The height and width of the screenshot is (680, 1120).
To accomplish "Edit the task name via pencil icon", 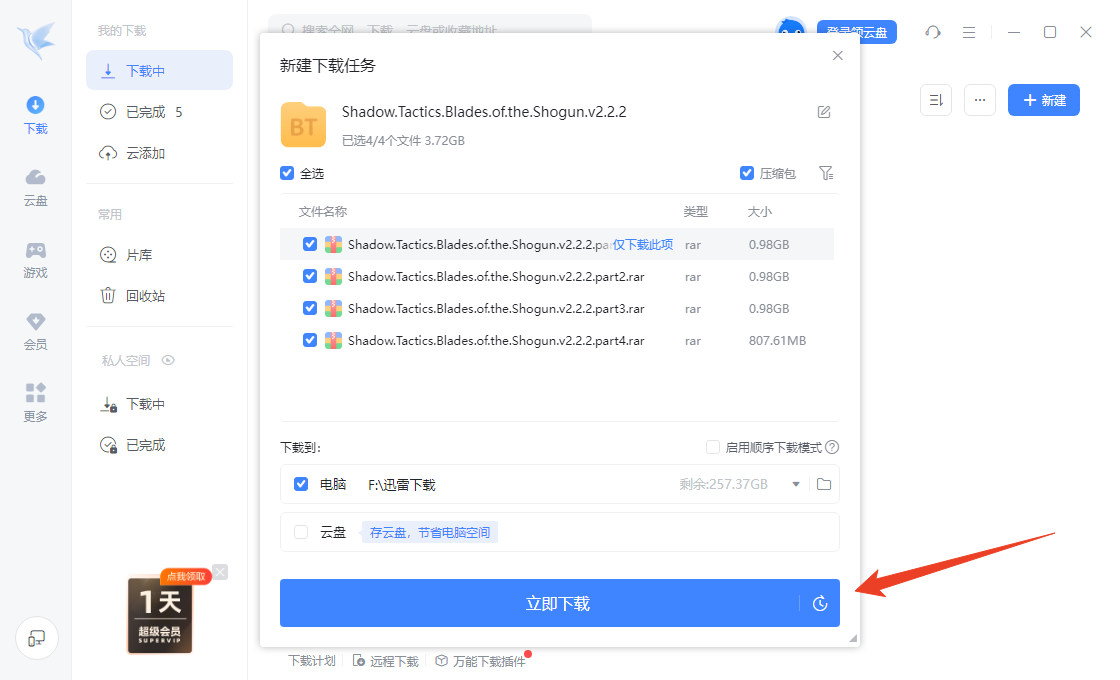I will pyautogui.click(x=823, y=112).
